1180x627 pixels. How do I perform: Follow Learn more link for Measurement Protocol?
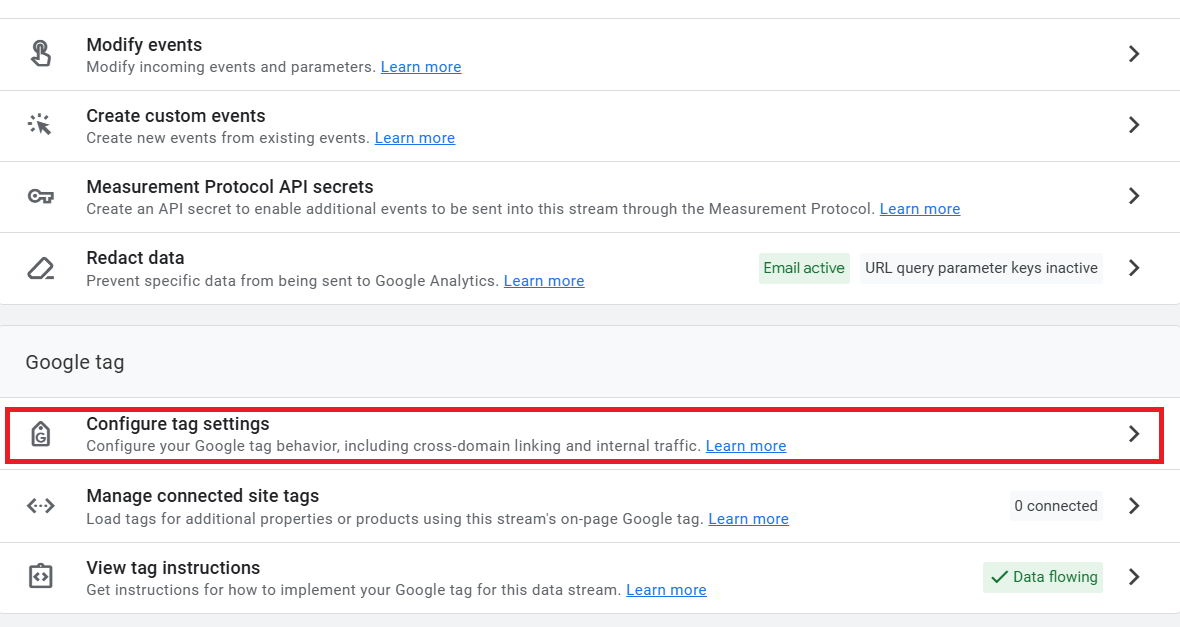pyautogui.click(x=920, y=208)
